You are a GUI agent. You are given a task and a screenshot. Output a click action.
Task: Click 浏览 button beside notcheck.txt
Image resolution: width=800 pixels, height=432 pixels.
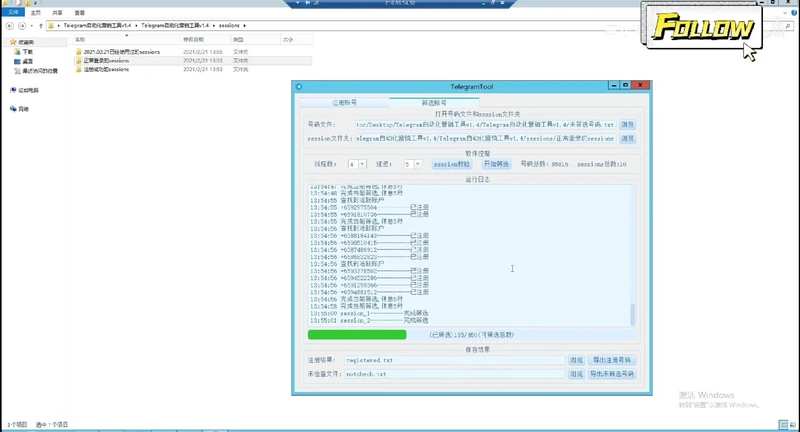click(x=577, y=374)
